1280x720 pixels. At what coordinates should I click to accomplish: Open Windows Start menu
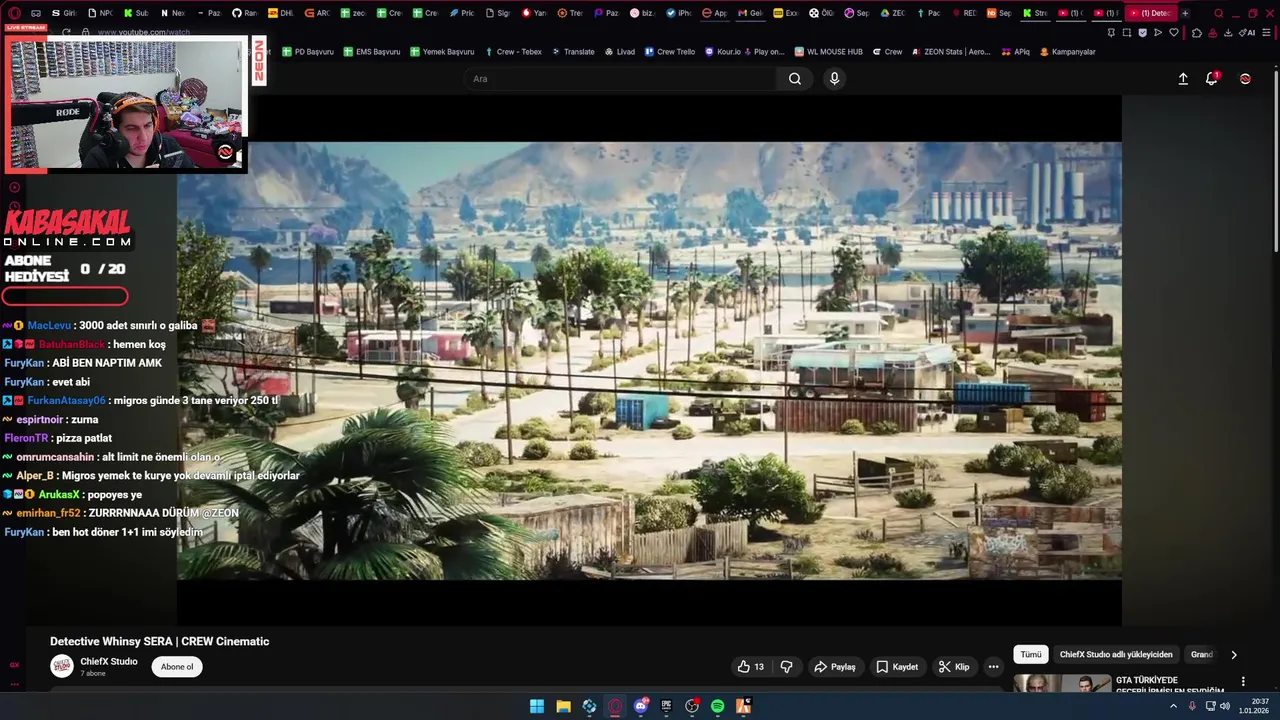click(x=537, y=706)
